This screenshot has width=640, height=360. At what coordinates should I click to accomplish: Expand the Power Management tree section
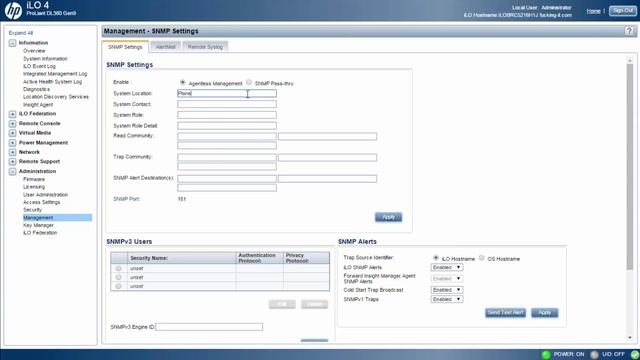coord(13,143)
